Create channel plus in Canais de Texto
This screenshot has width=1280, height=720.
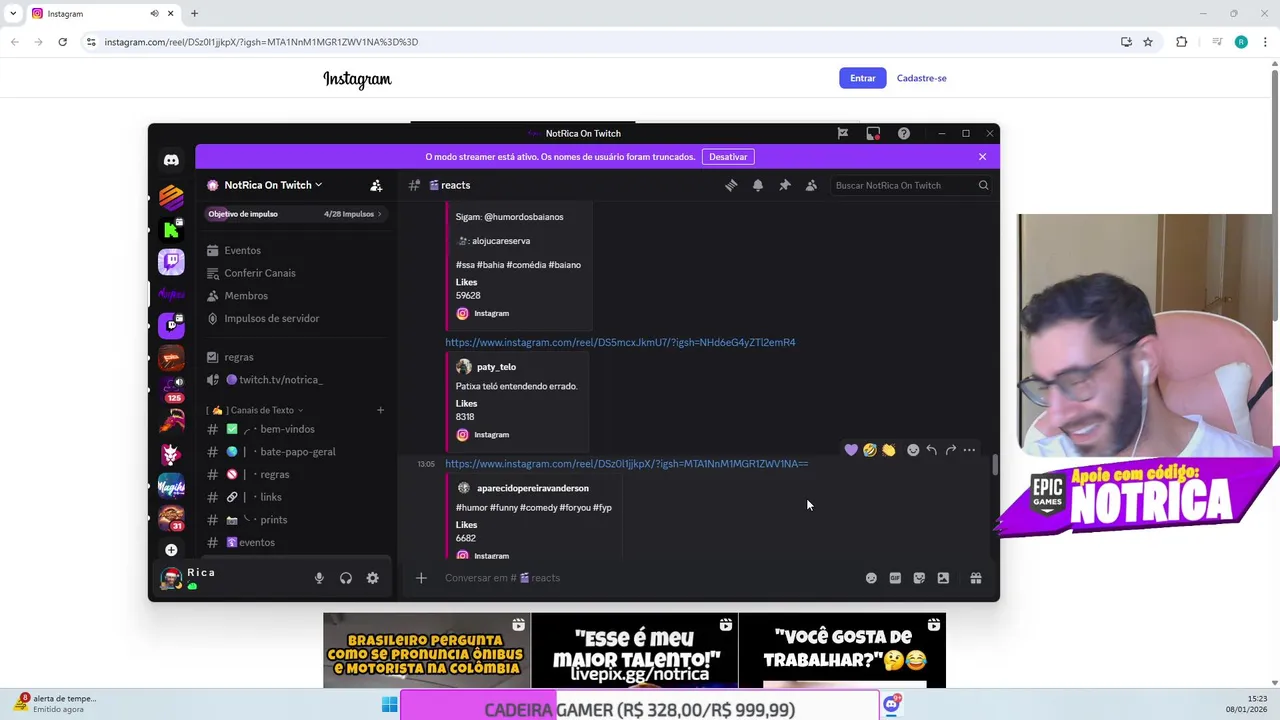[380, 410]
